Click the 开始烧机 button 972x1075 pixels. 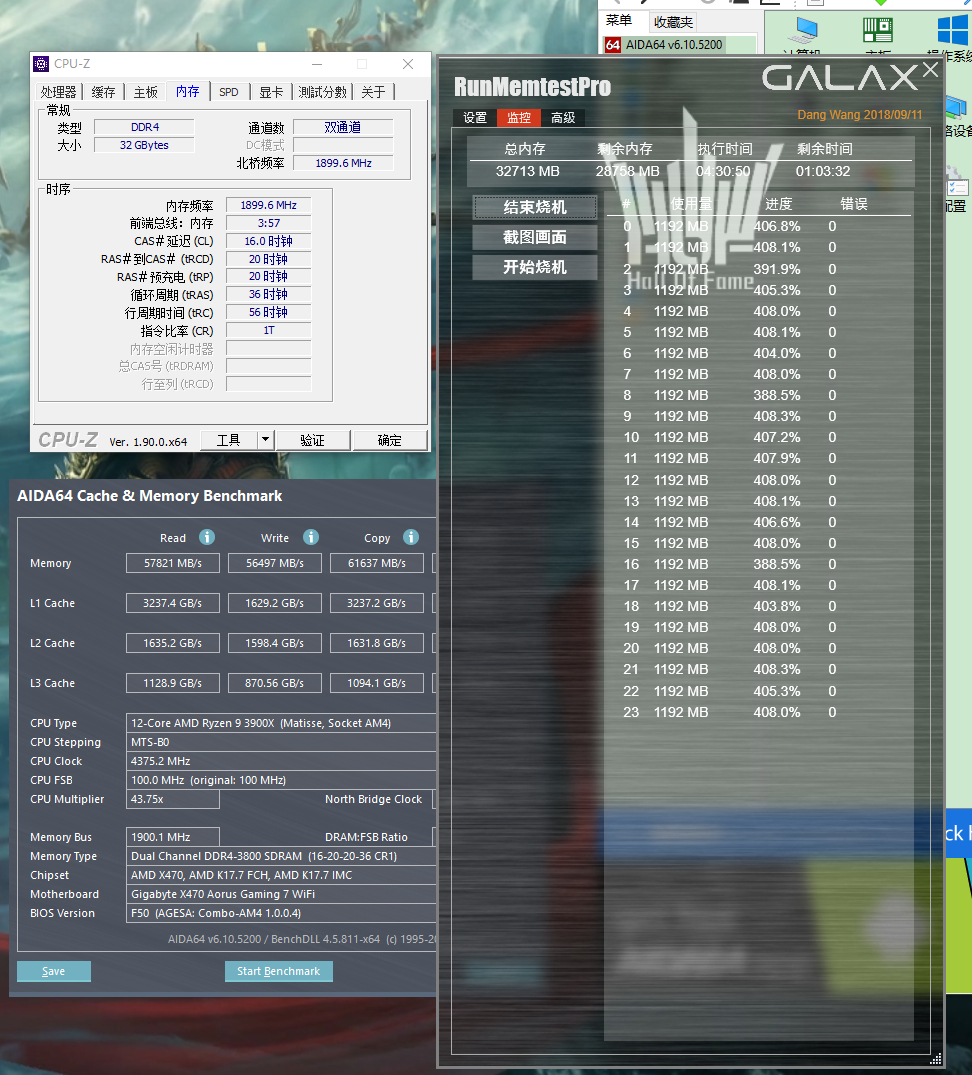click(x=535, y=267)
